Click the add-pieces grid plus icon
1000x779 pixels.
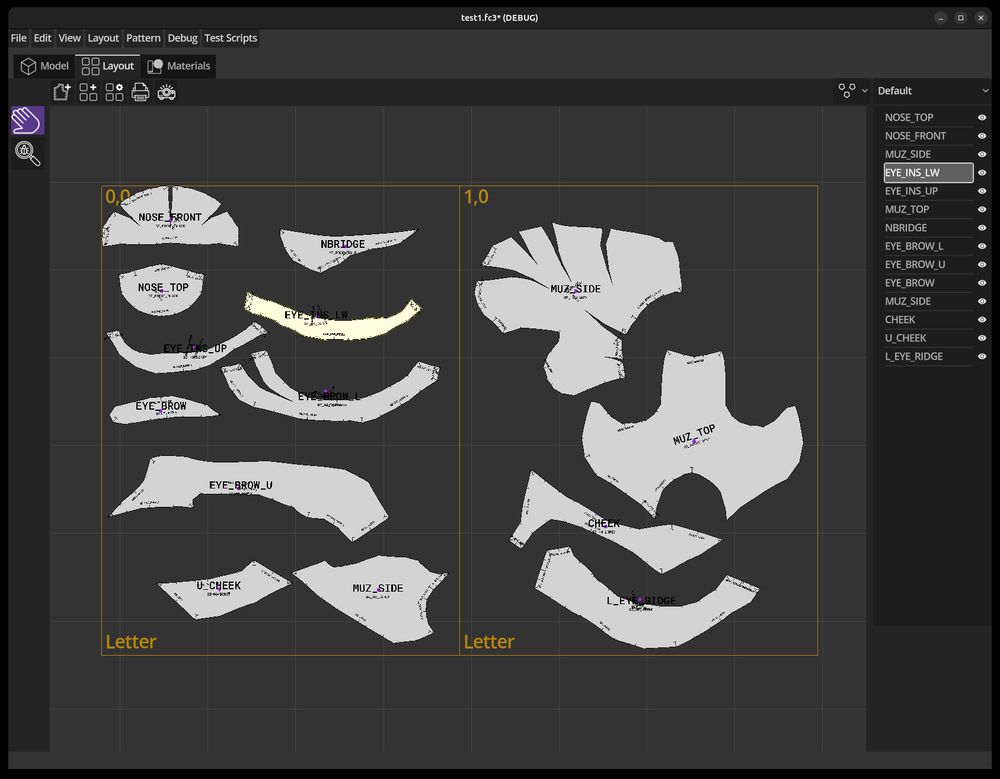pyautogui.click(x=88, y=93)
